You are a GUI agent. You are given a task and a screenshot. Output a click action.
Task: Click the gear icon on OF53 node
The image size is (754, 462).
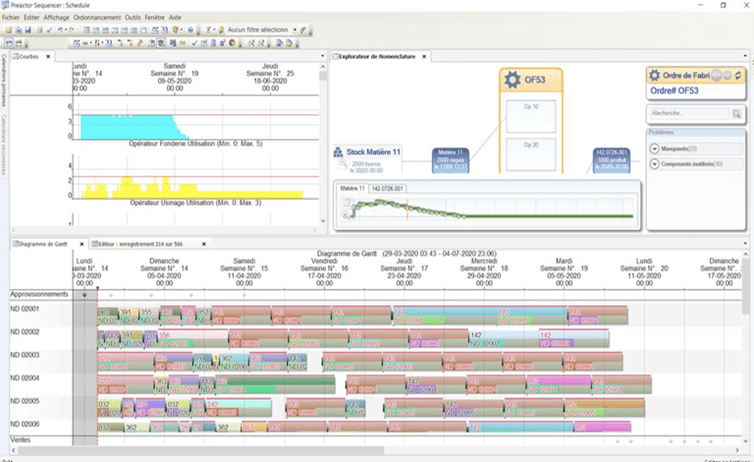[x=512, y=79]
